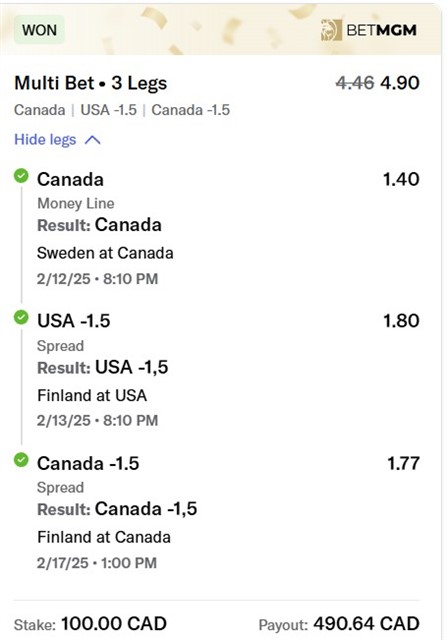Click the BETMGM brand text

click(x=382, y=30)
